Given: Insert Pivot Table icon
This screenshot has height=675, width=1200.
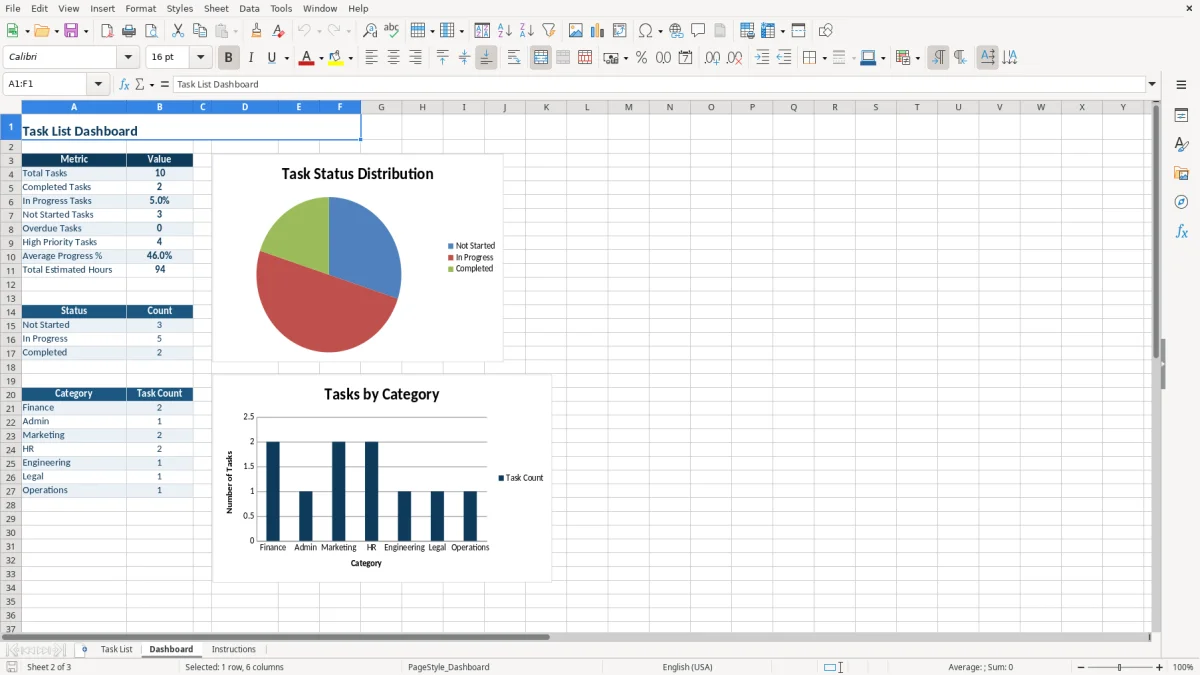Looking at the screenshot, I should pyautogui.click(x=620, y=31).
